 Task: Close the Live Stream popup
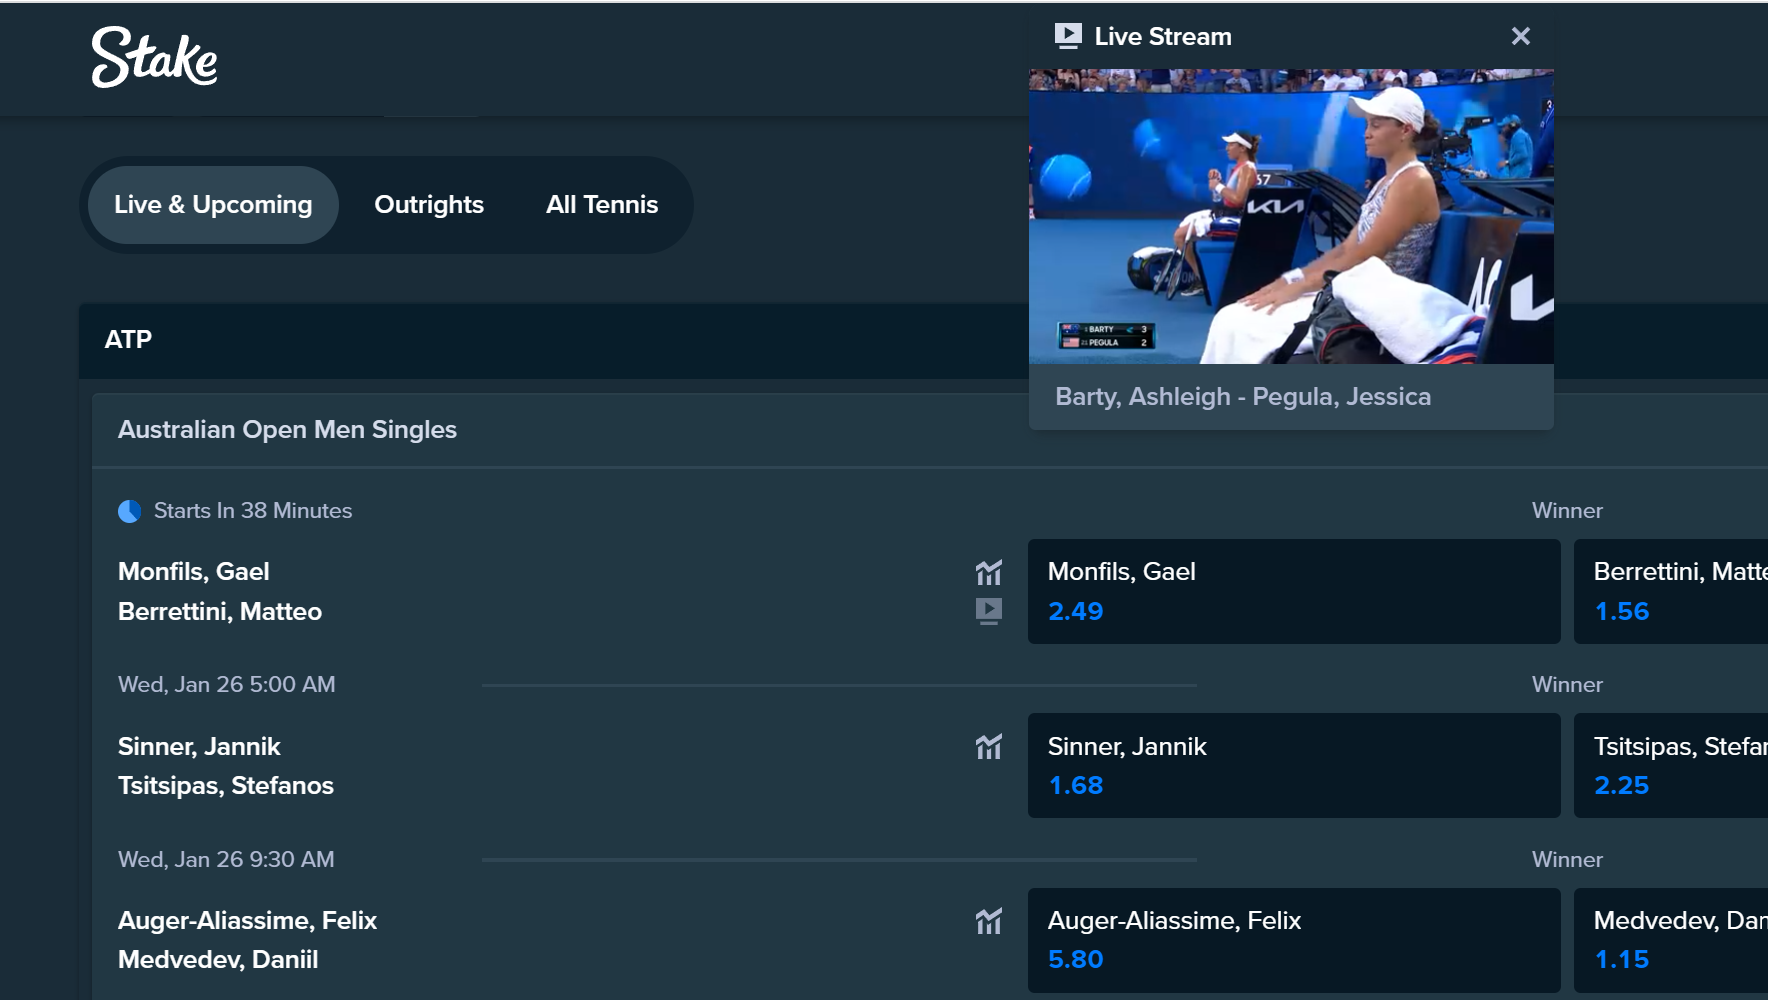pos(1520,36)
